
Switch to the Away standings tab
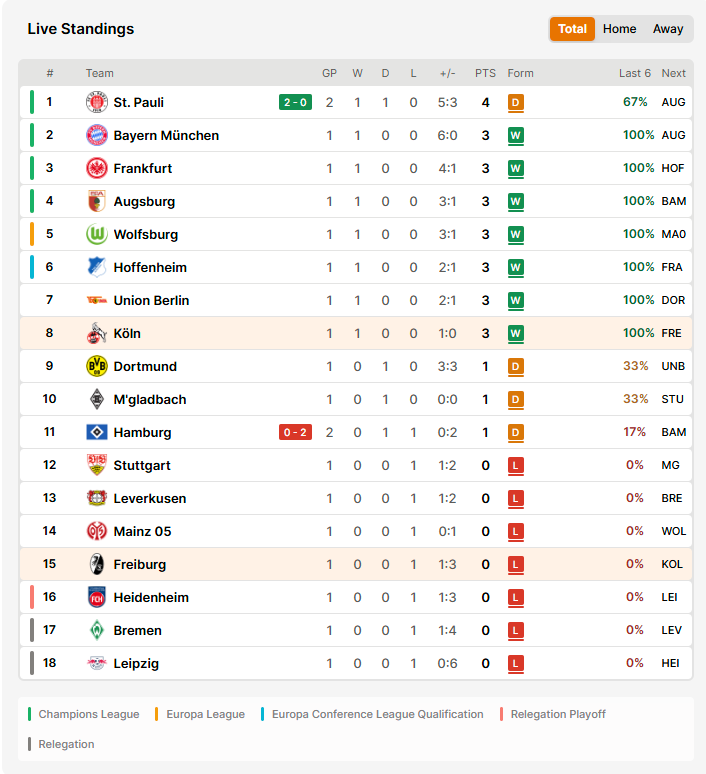point(667,29)
